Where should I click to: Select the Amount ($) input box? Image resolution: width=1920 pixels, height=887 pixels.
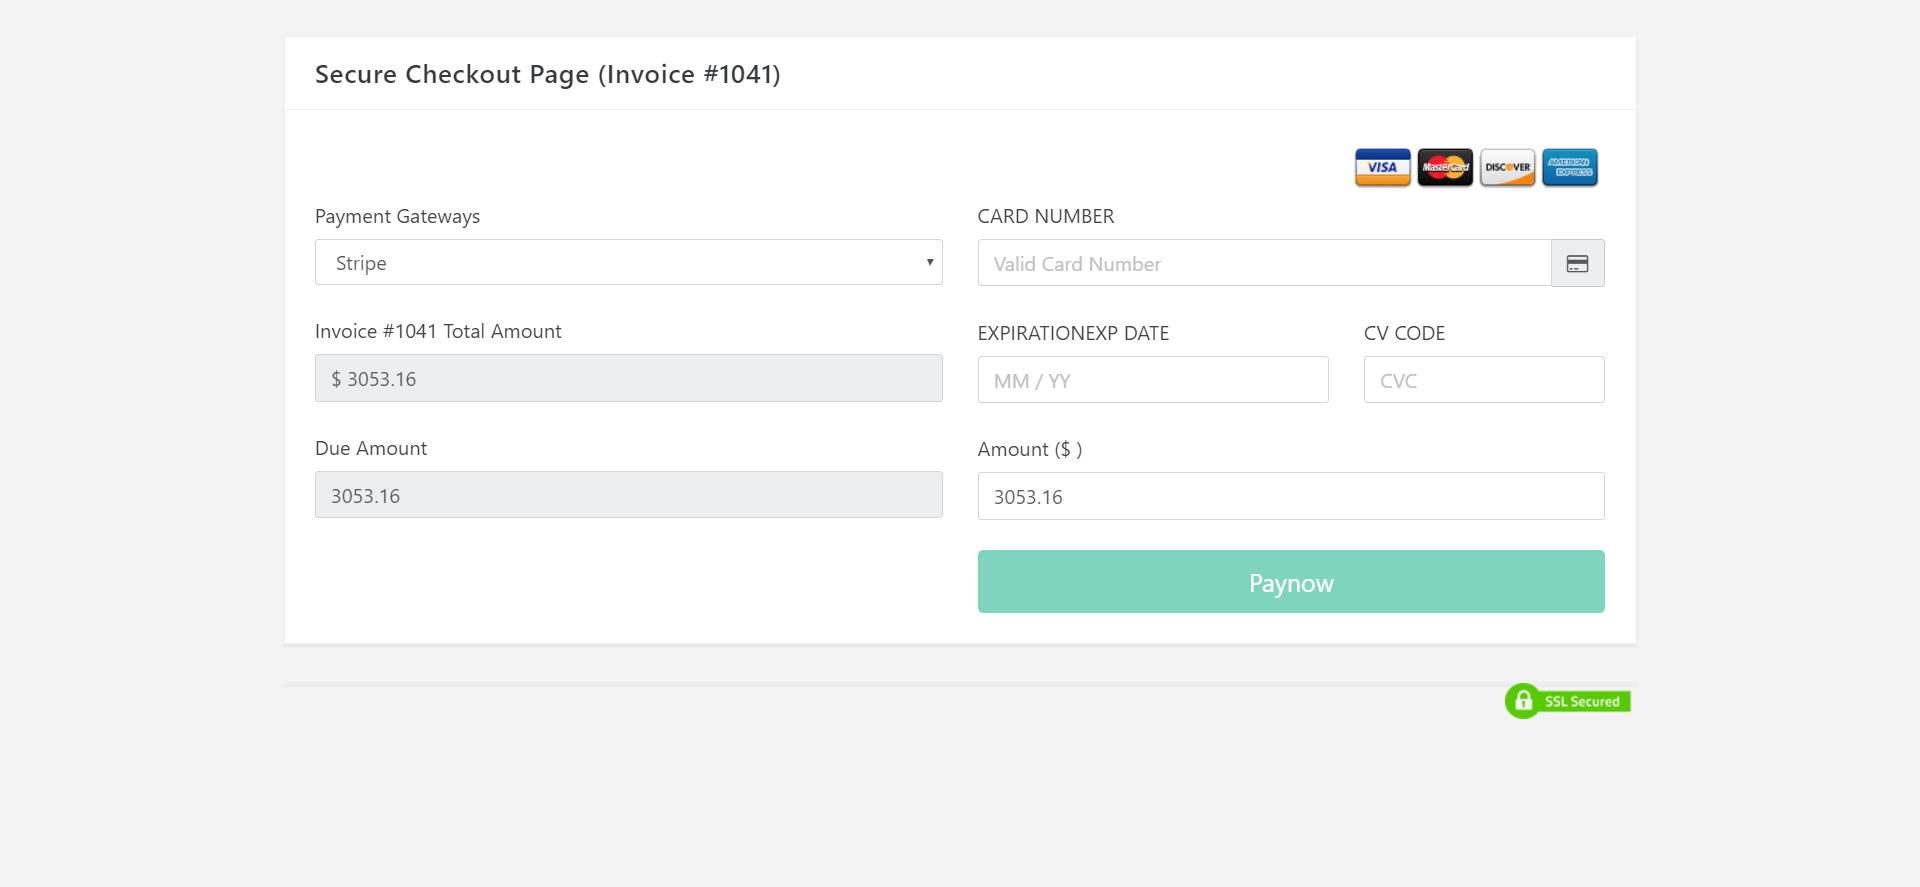1290,497
